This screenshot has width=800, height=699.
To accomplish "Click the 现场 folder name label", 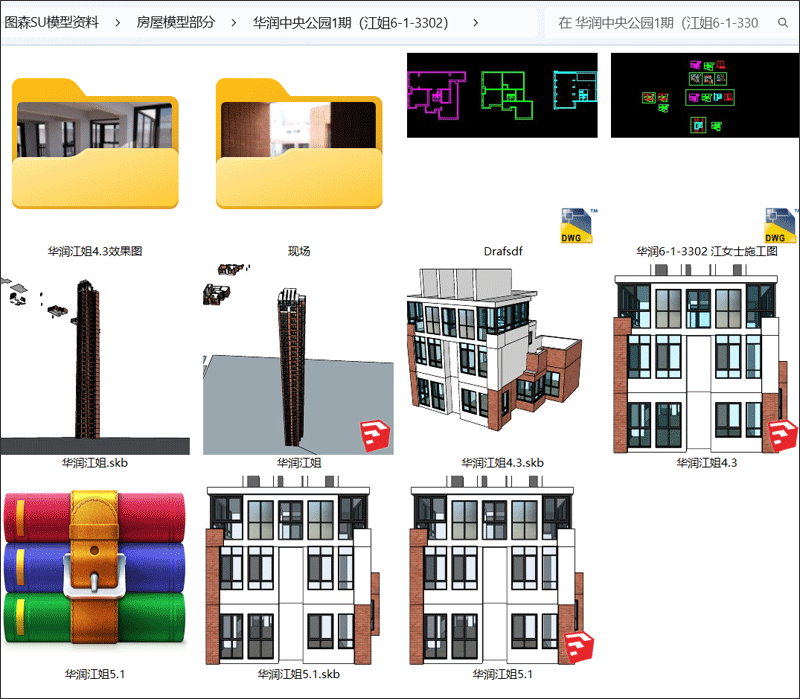I will pos(299,251).
